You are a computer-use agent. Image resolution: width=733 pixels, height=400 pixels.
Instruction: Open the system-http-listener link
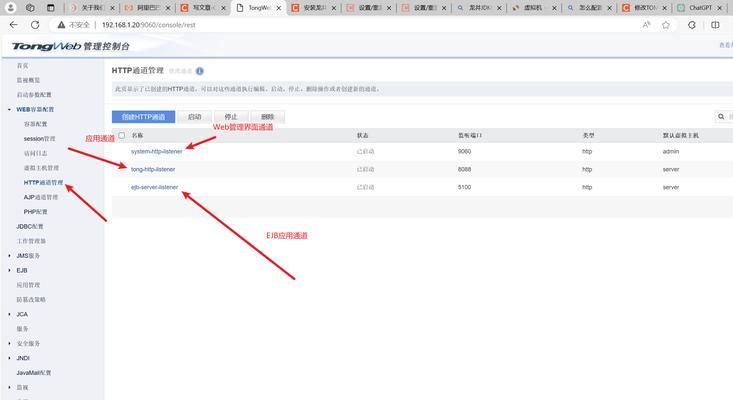coord(157,151)
